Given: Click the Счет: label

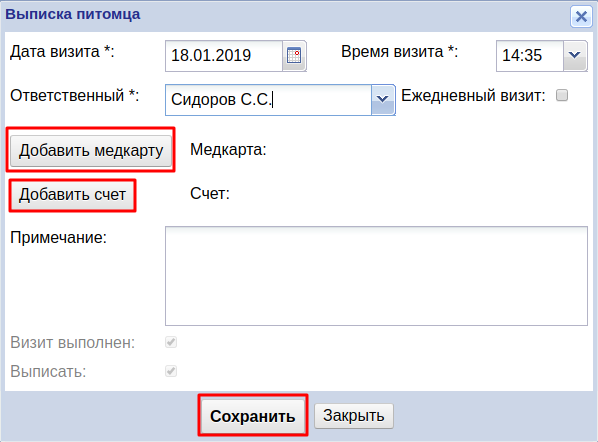Looking at the screenshot, I should (210, 193).
